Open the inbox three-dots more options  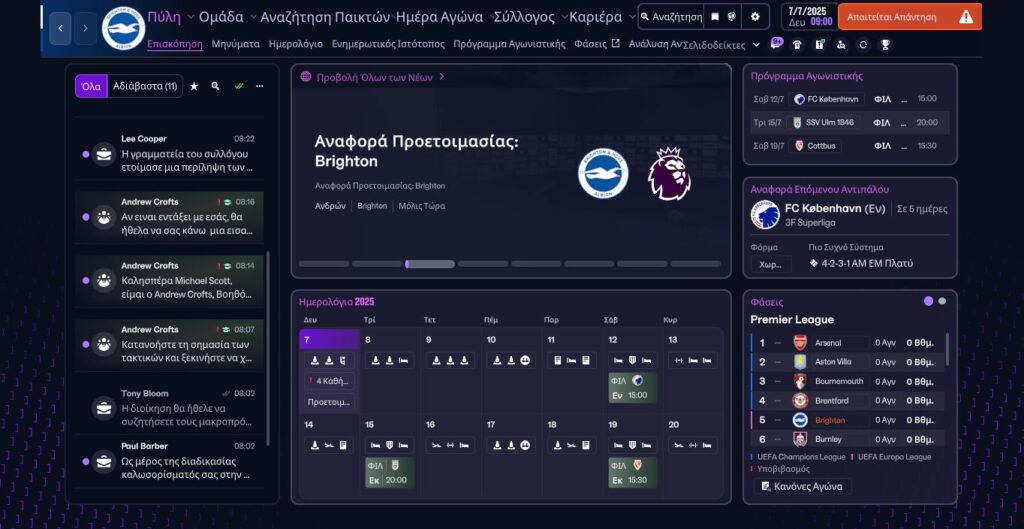tap(260, 86)
